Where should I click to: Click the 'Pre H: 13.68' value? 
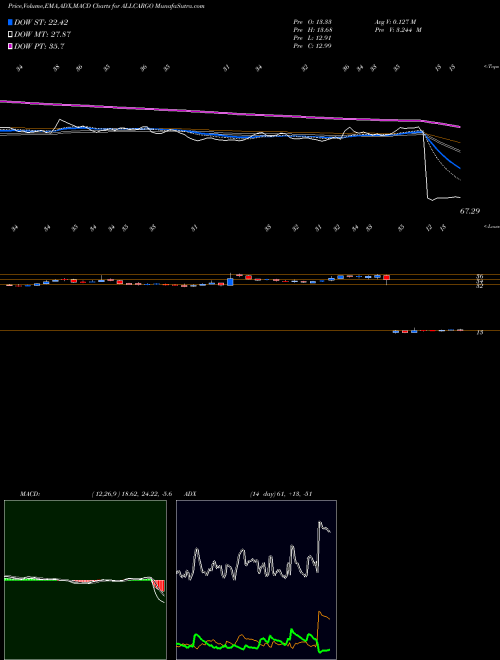click(x=312, y=30)
